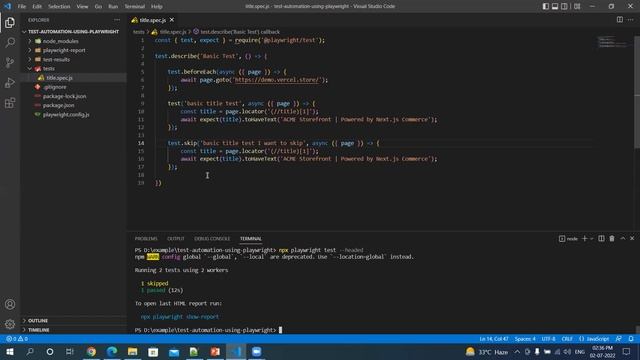The width and height of the screenshot is (640, 360).
Task: Select the TERMINAL panel tab
Action: (251, 238)
